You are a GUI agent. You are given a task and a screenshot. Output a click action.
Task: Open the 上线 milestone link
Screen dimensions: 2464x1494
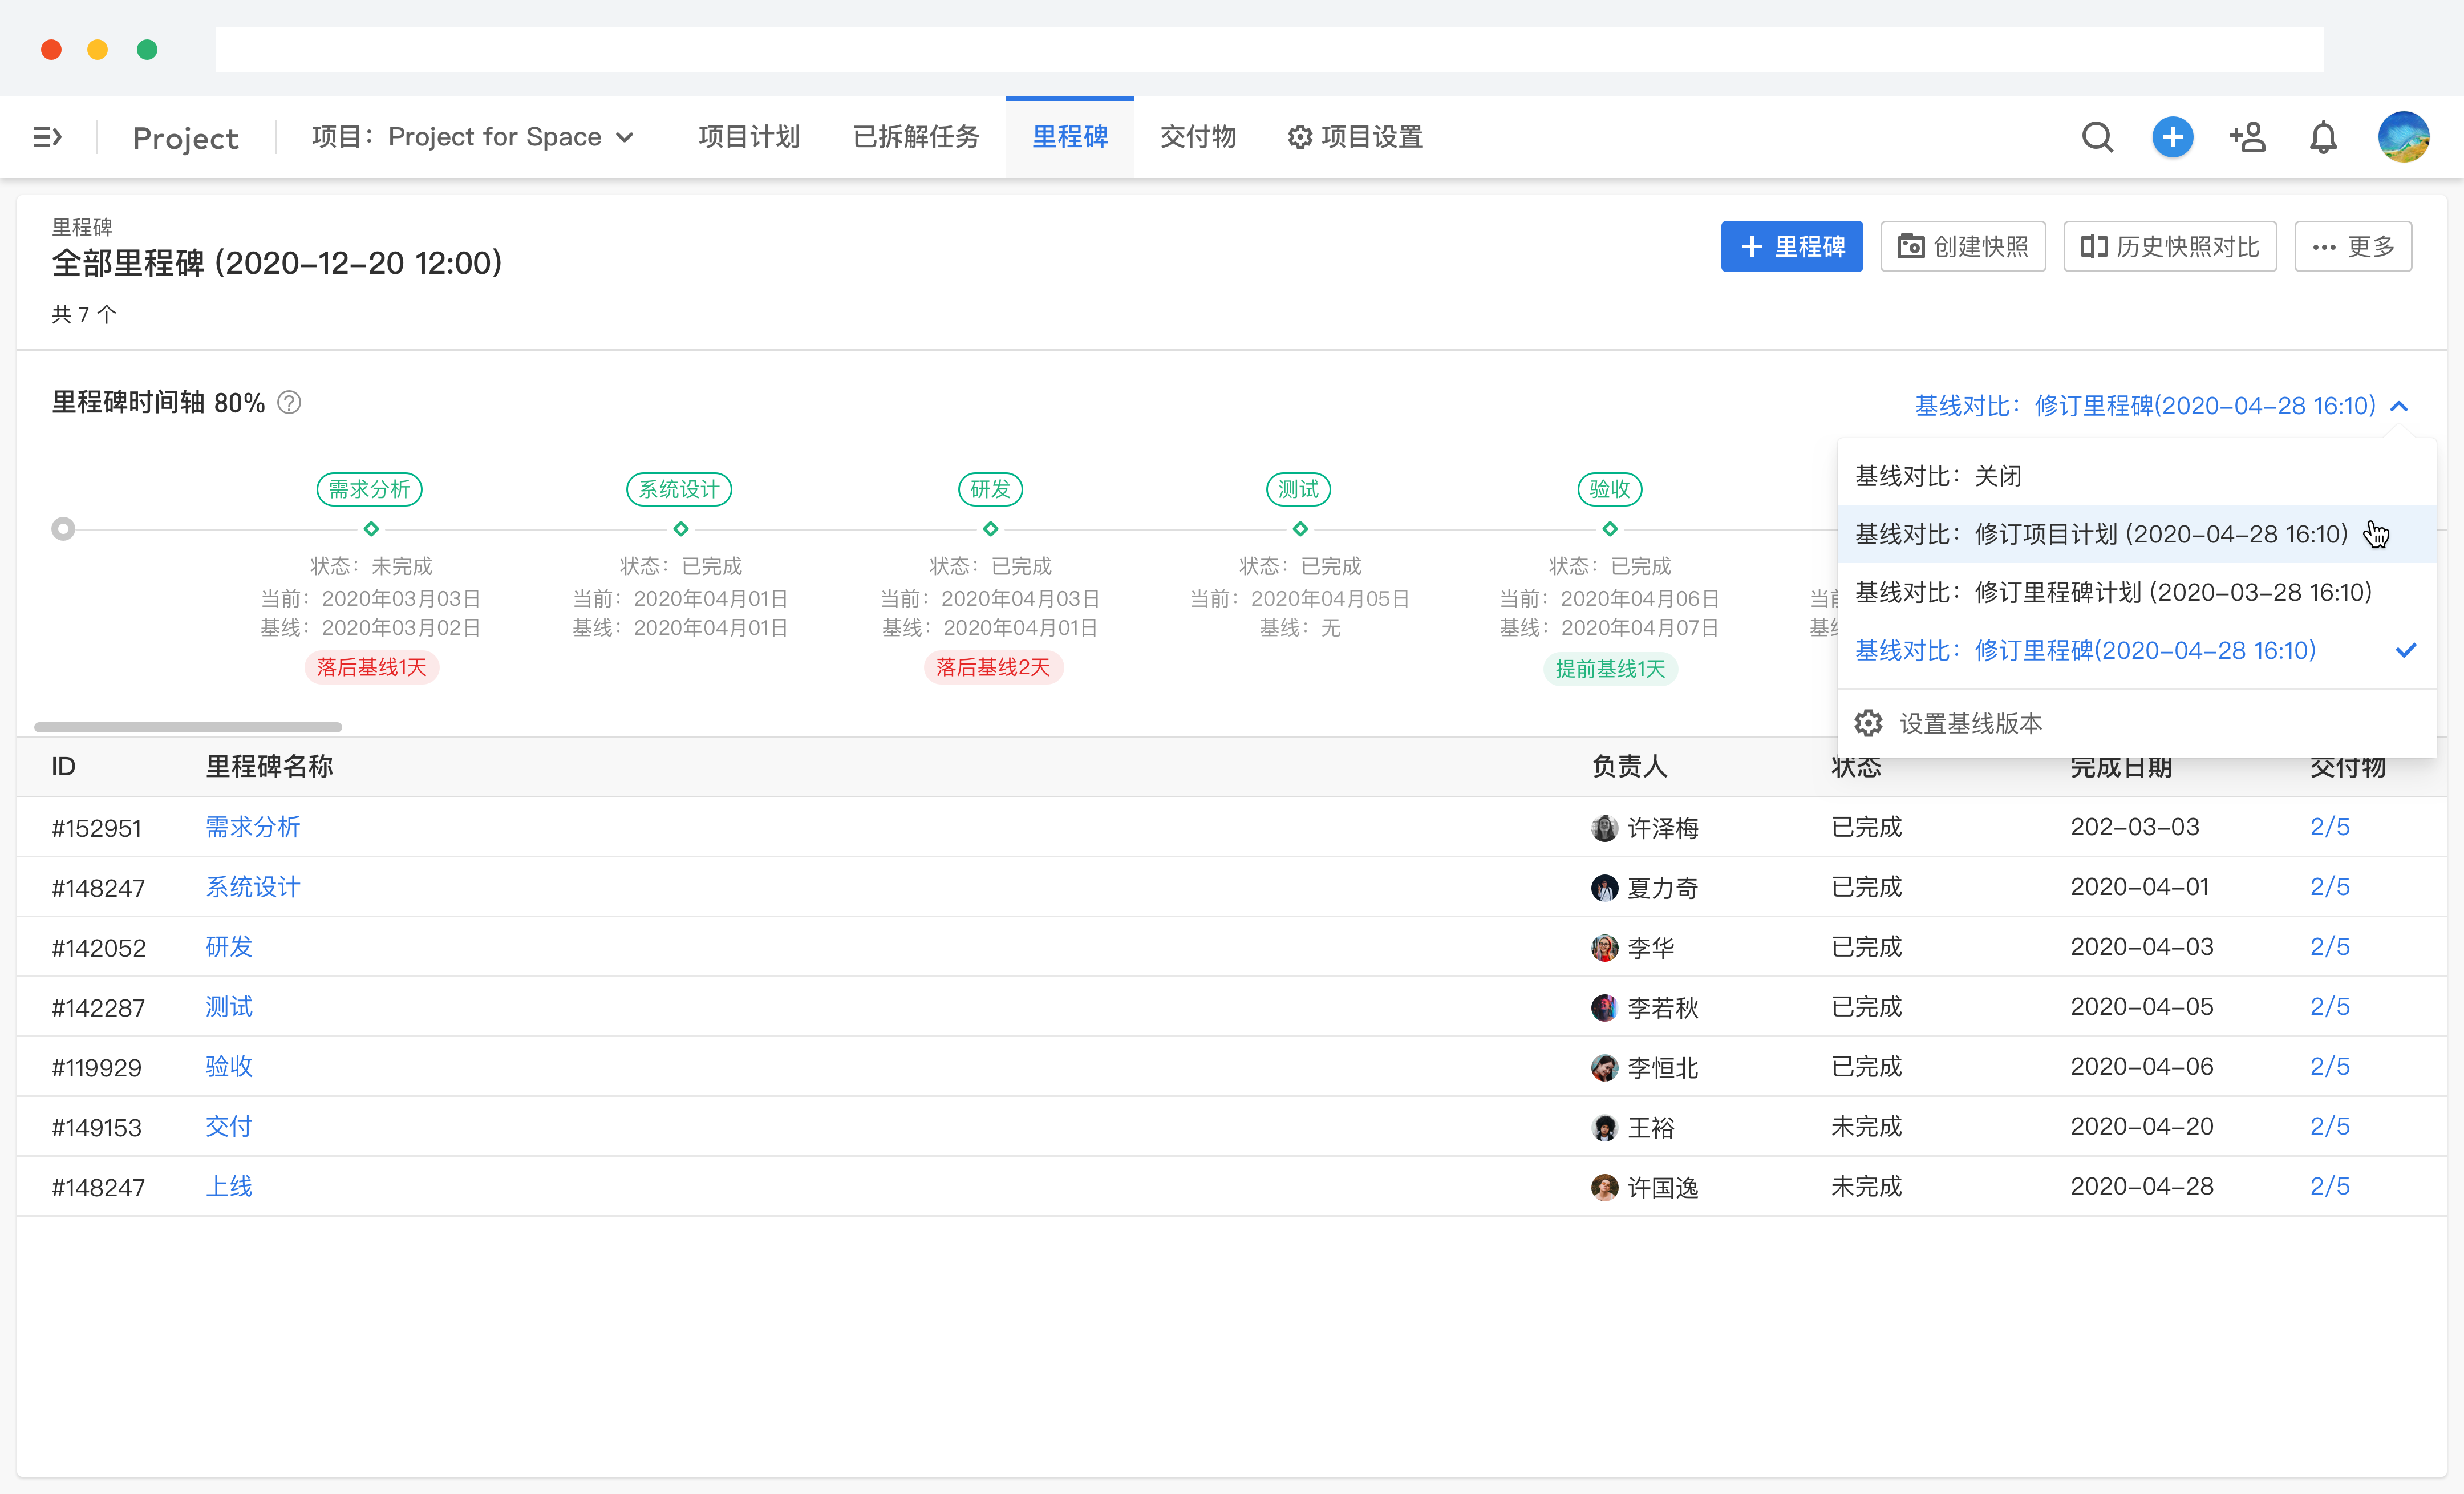(229, 1187)
